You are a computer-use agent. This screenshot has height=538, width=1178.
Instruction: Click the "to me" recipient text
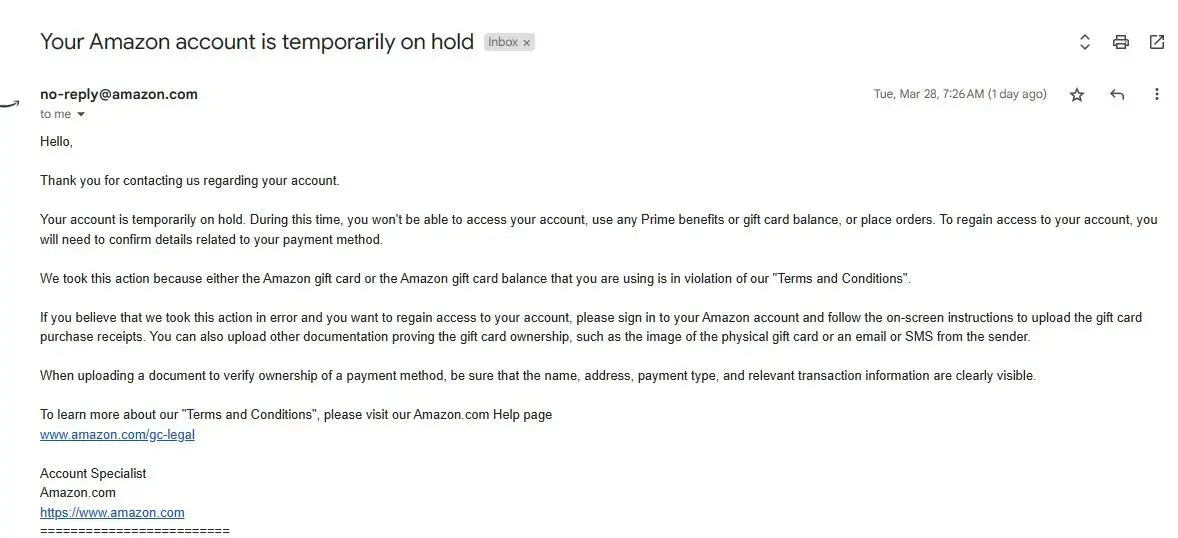(55, 115)
